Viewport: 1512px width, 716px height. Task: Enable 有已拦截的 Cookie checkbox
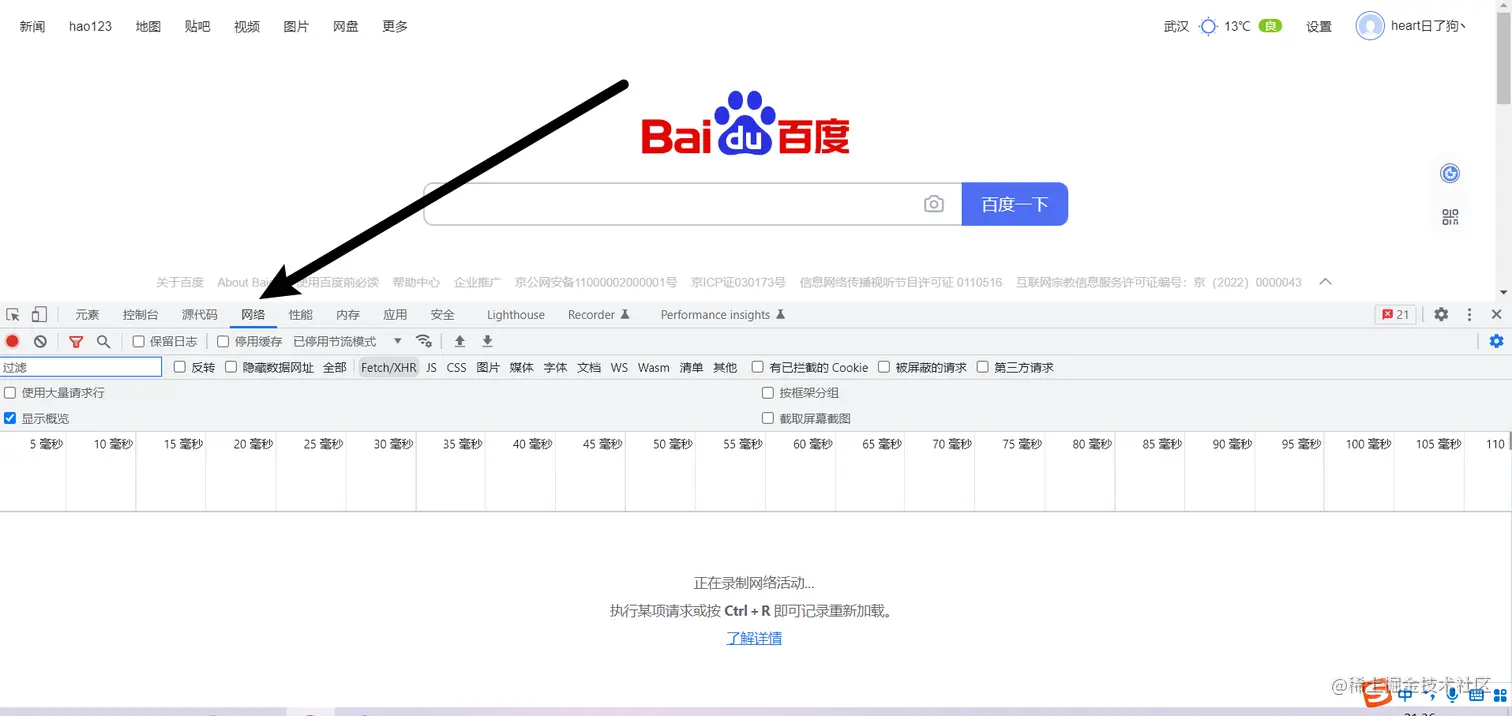click(758, 367)
